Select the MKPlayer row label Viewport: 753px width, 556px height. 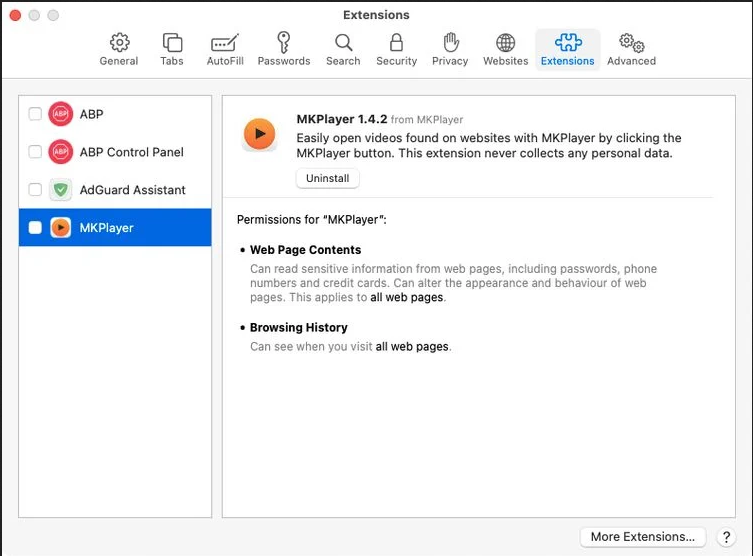point(107,228)
